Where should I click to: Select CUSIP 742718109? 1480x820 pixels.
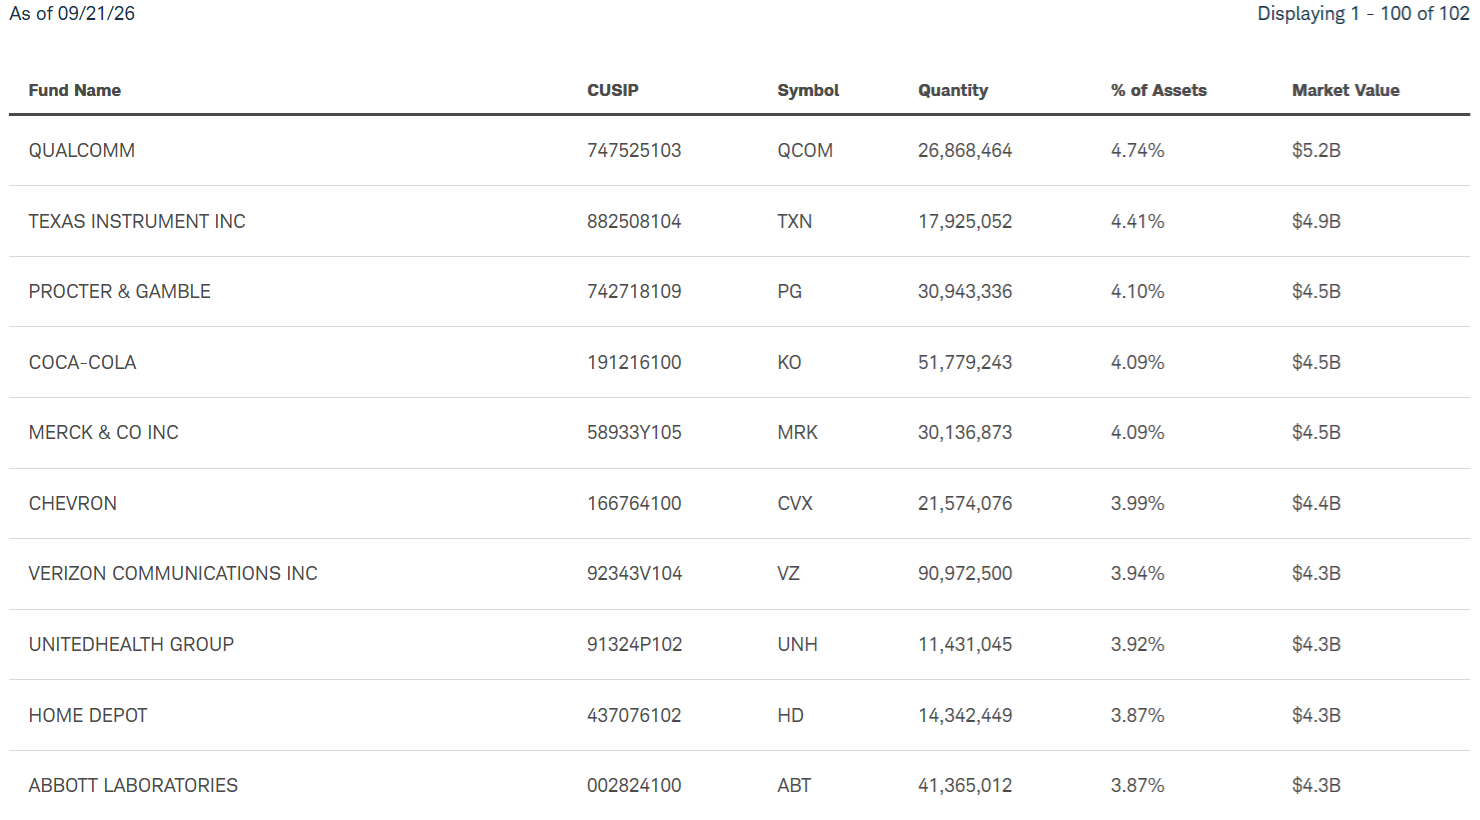pyautogui.click(x=634, y=291)
